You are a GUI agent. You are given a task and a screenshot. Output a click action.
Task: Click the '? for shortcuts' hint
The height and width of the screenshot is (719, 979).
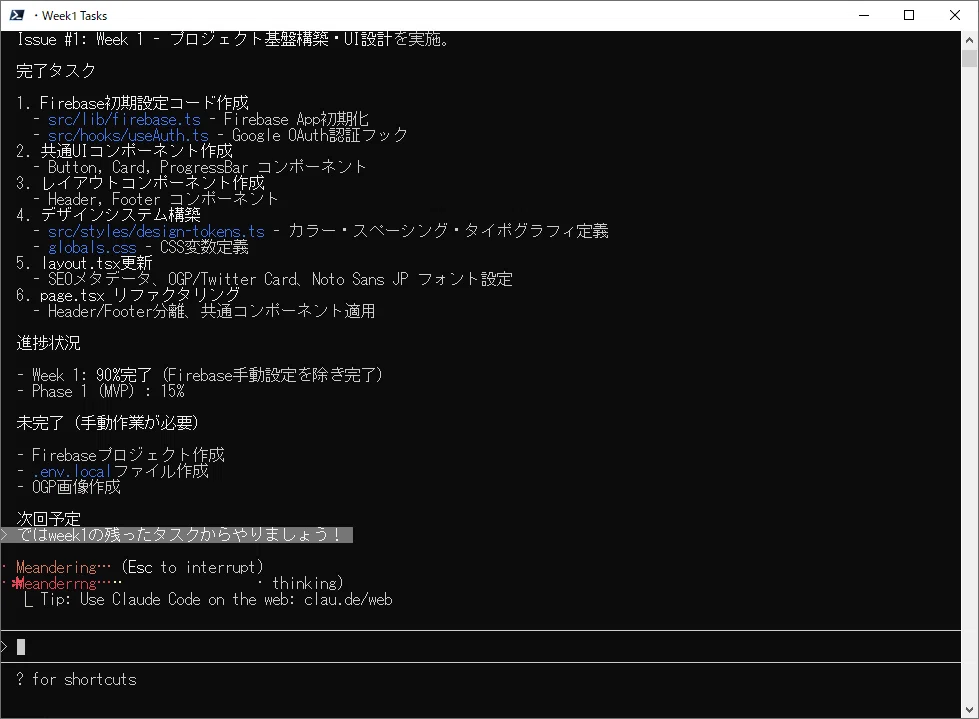point(76,679)
